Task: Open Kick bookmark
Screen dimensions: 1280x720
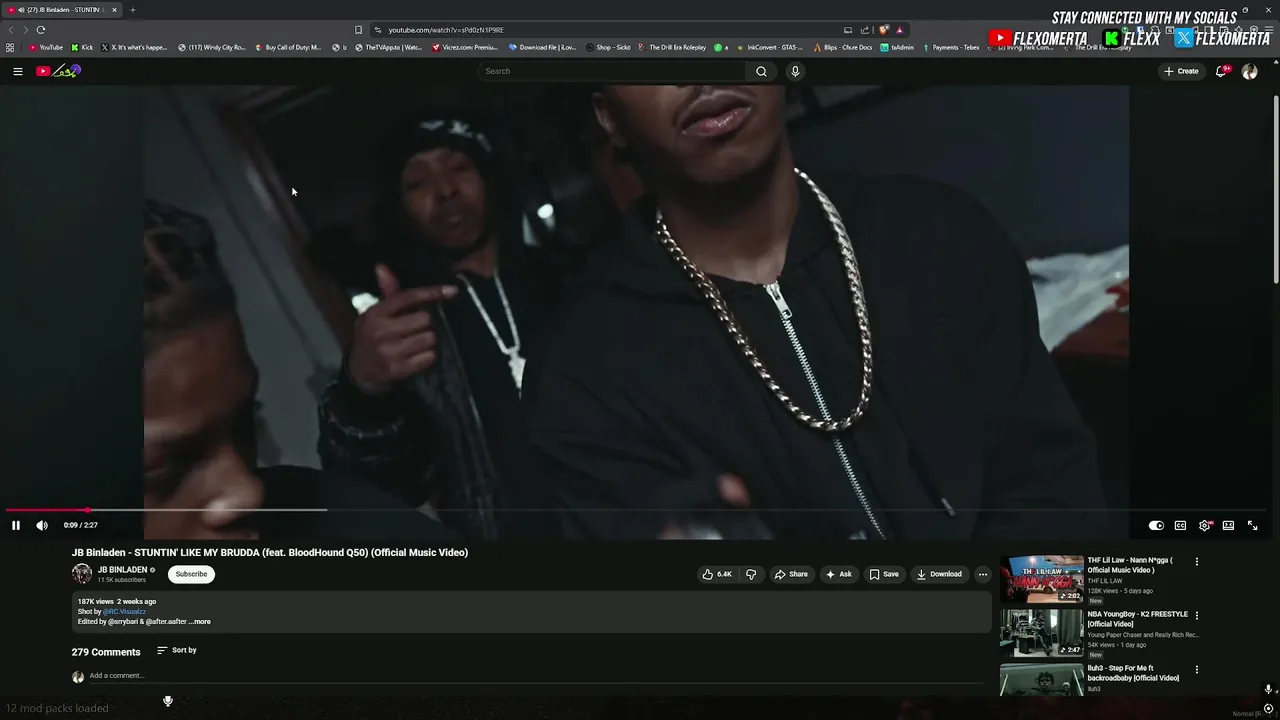Action: pyautogui.click(x=82, y=47)
